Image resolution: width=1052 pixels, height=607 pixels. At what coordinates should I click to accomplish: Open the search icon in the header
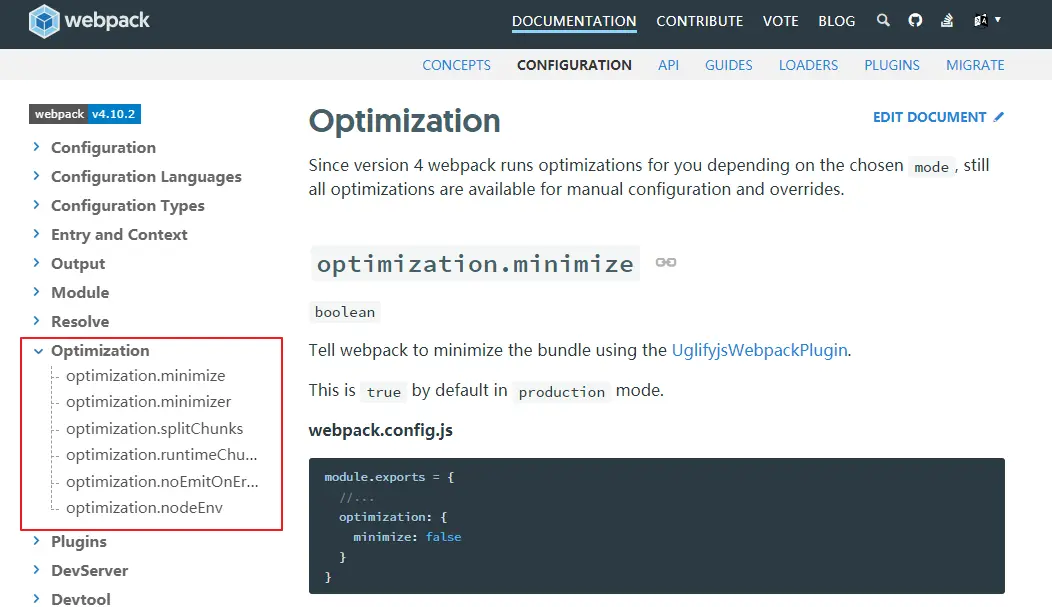[x=883, y=20]
